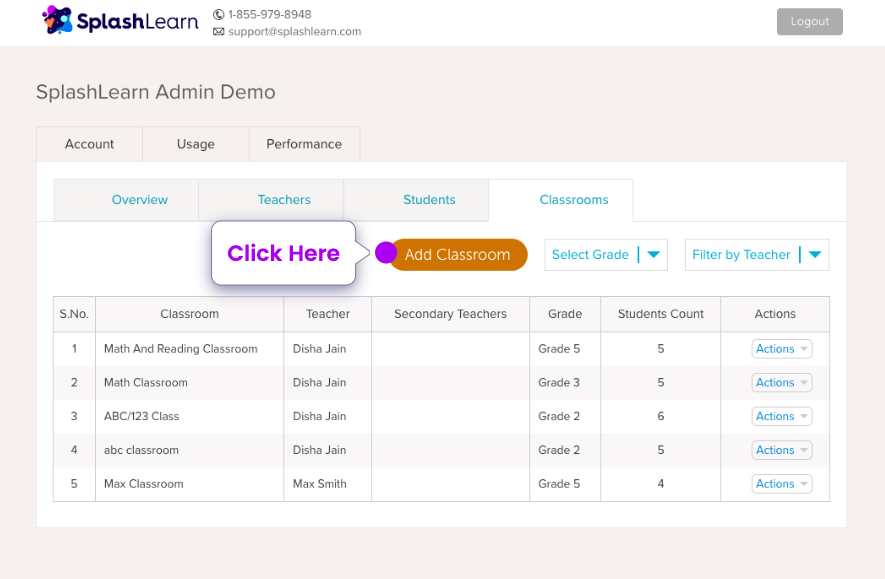Image resolution: width=885 pixels, height=579 pixels.
Task: Click the SplashLearn Admin Demo heading
Action: pos(156,92)
